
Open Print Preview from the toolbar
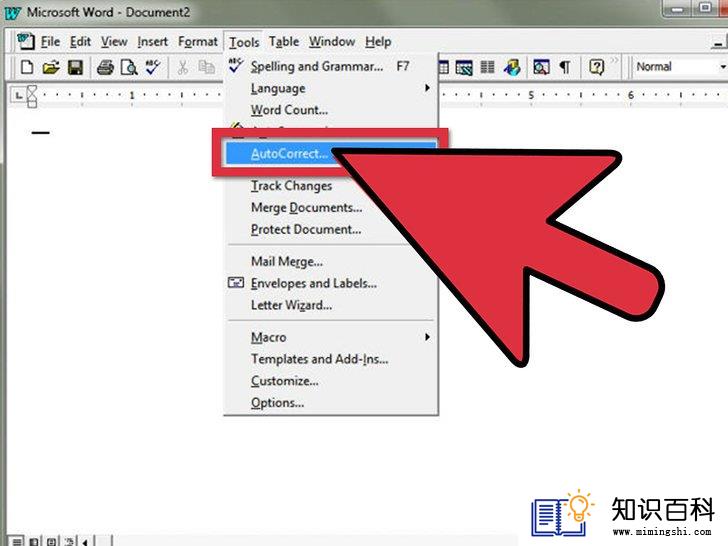129,67
